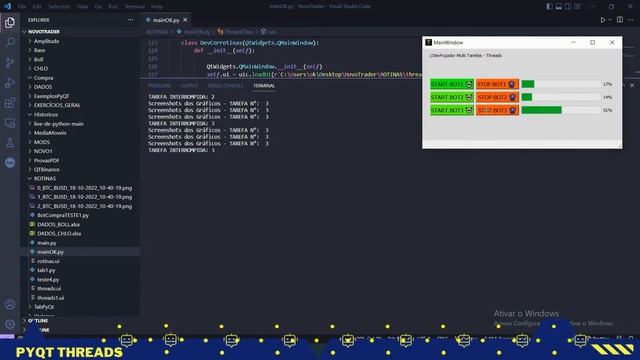Open the Selection menu

59,7
